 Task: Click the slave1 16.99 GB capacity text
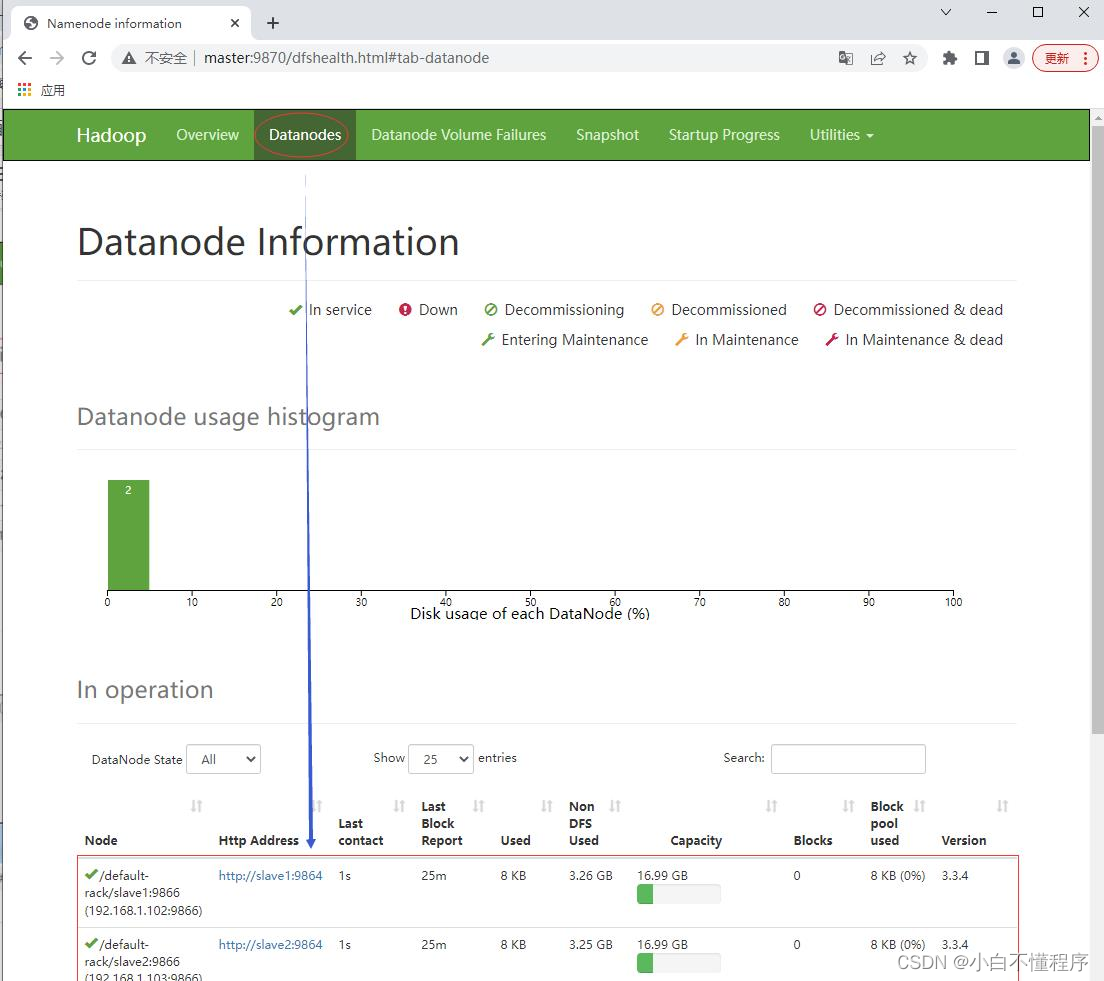663,875
